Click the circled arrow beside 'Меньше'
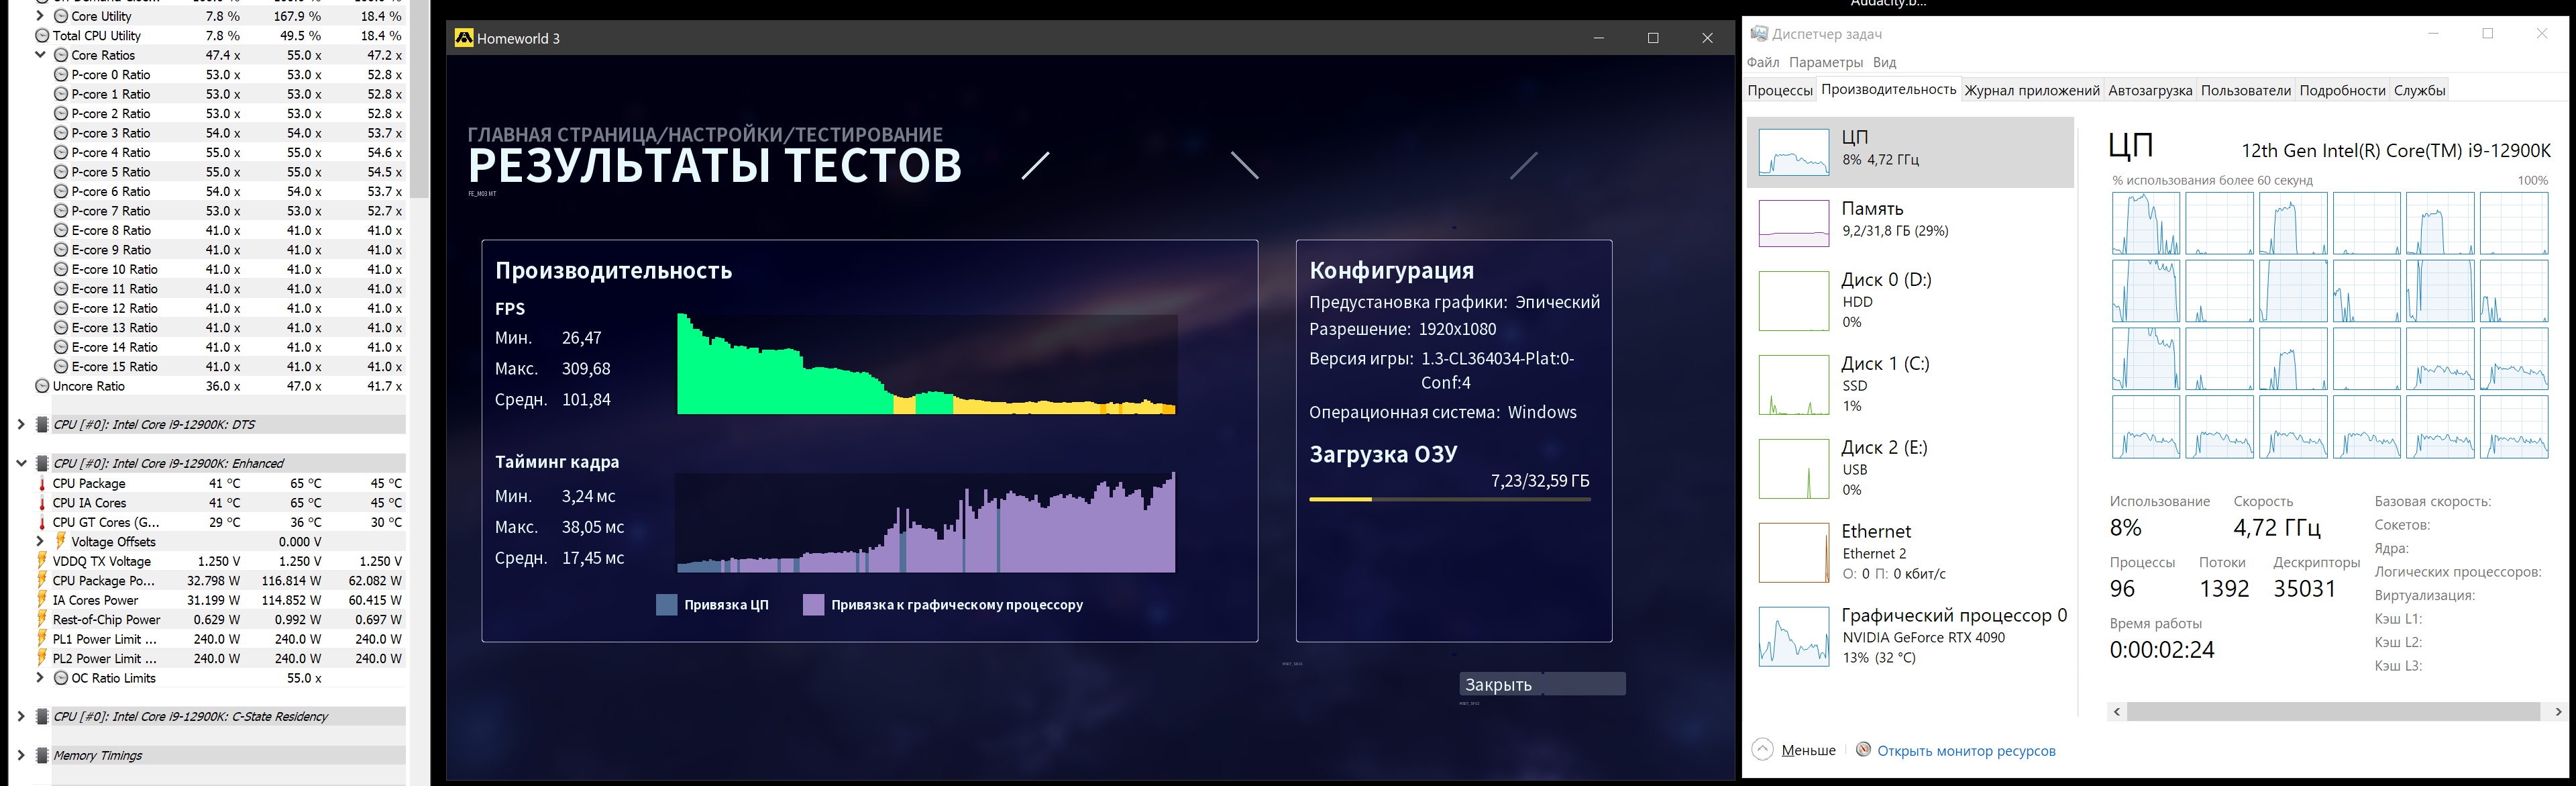 tap(1763, 750)
